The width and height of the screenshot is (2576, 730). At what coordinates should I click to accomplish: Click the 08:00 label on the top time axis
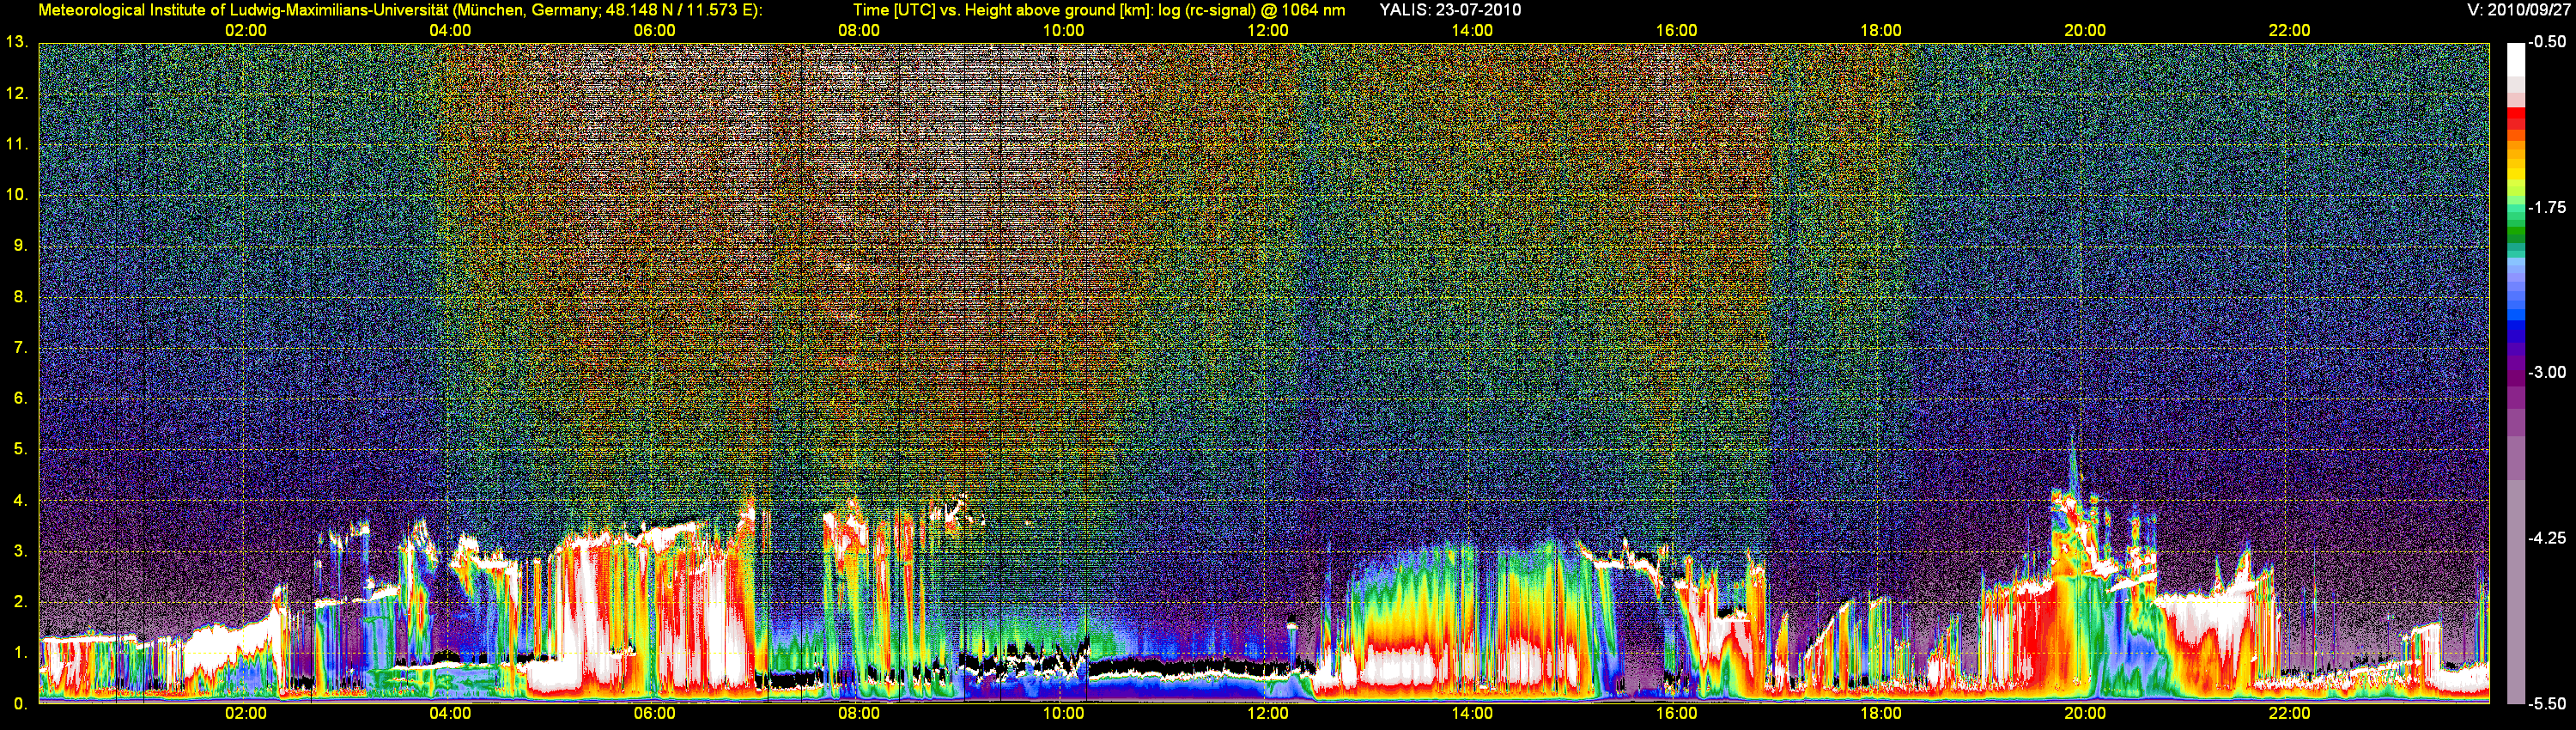[858, 31]
